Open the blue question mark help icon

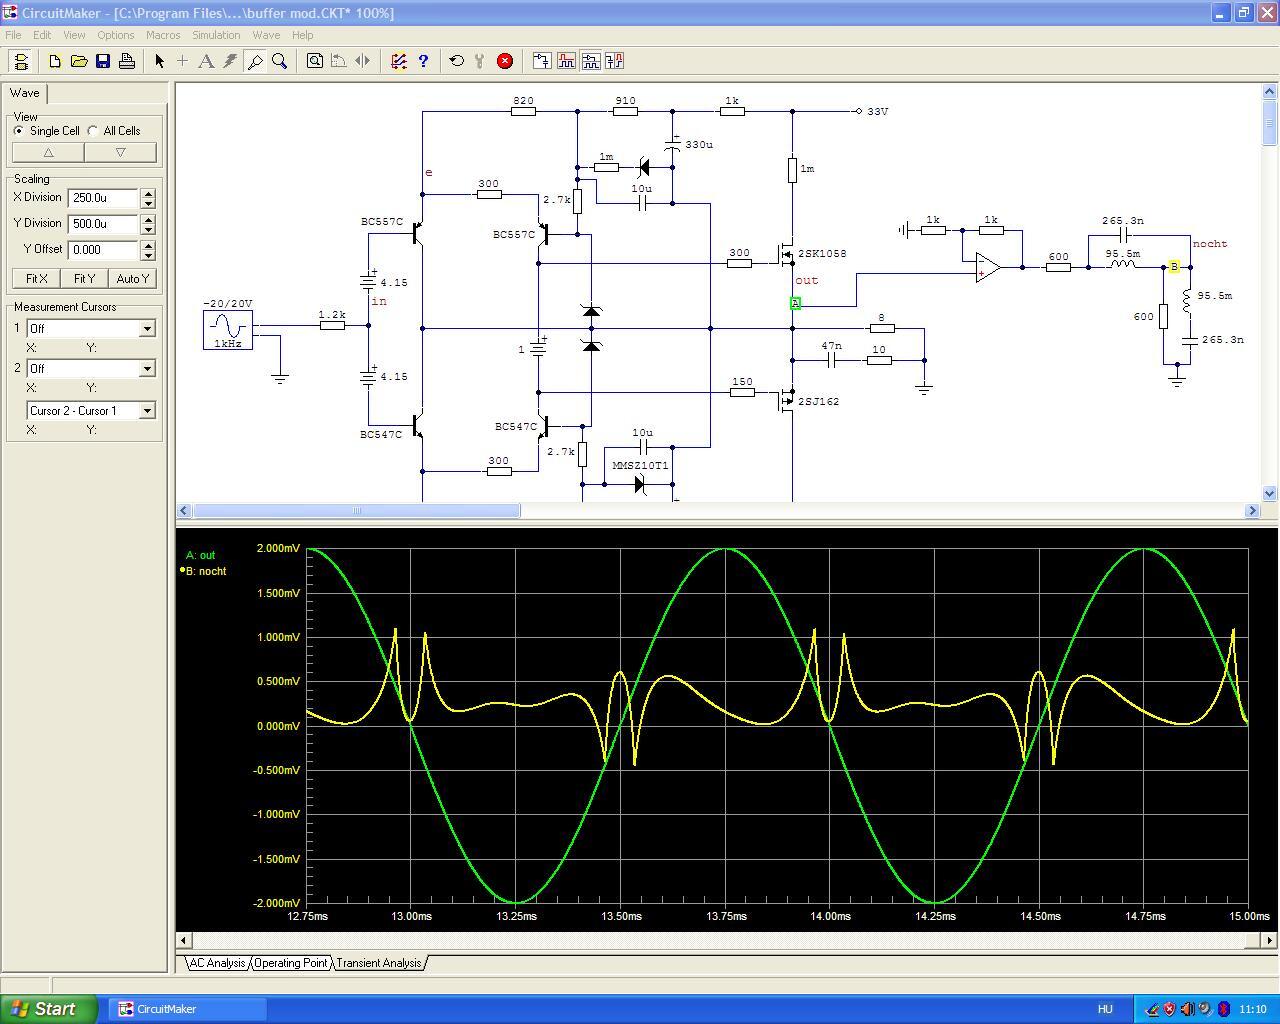tap(423, 61)
